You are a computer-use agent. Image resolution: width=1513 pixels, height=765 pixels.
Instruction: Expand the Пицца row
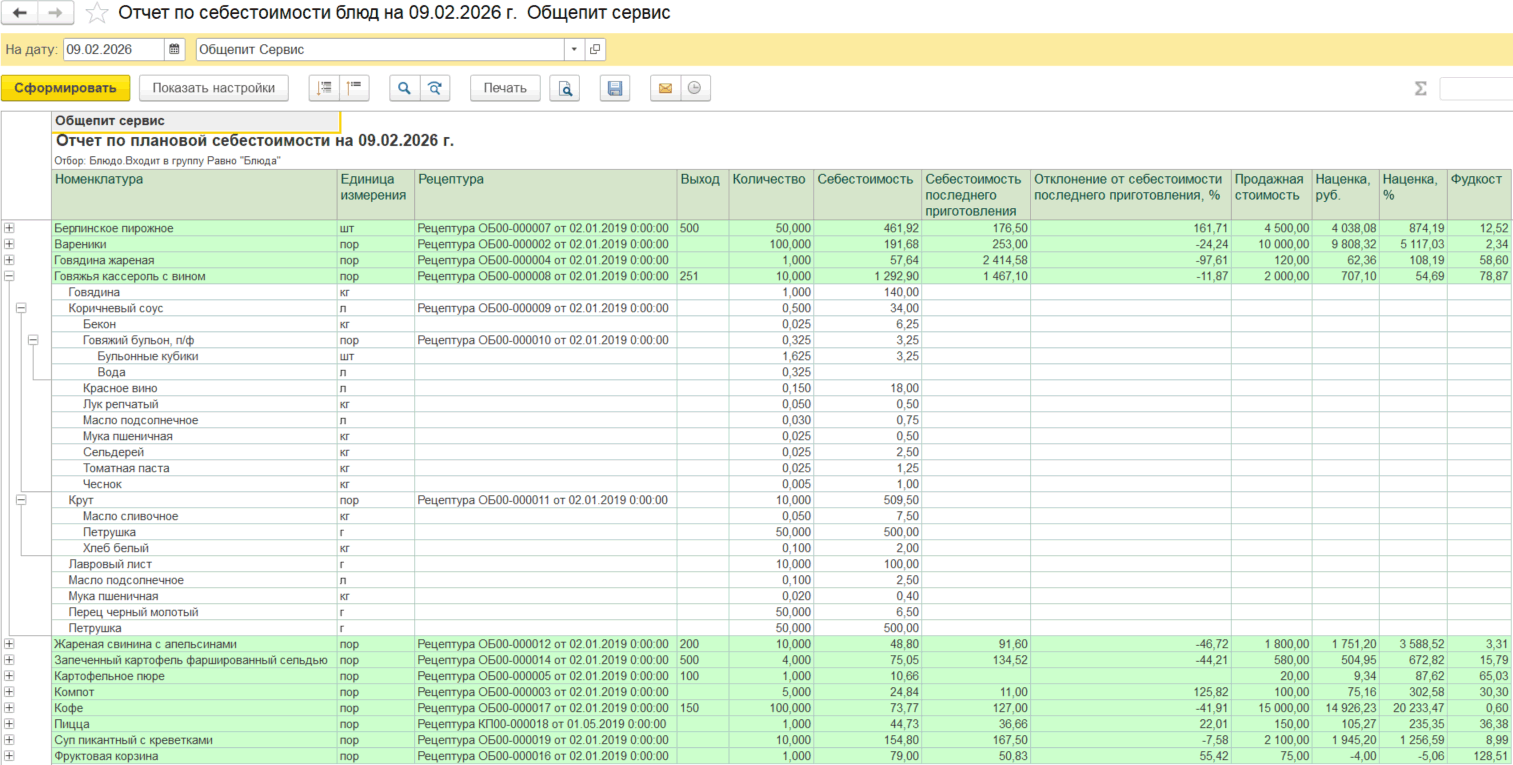pyautogui.click(x=10, y=724)
